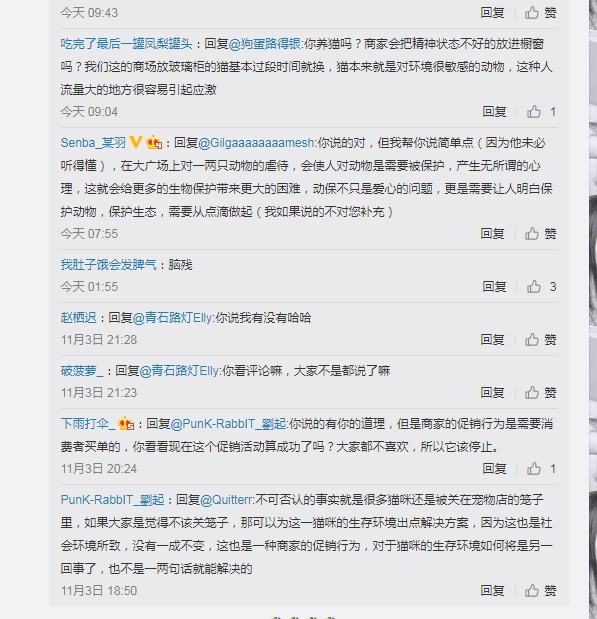This screenshot has width=597, height=619.
Task: Like 赵栖迟's reply posted at 21:28
Action: (x=540, y=340)
